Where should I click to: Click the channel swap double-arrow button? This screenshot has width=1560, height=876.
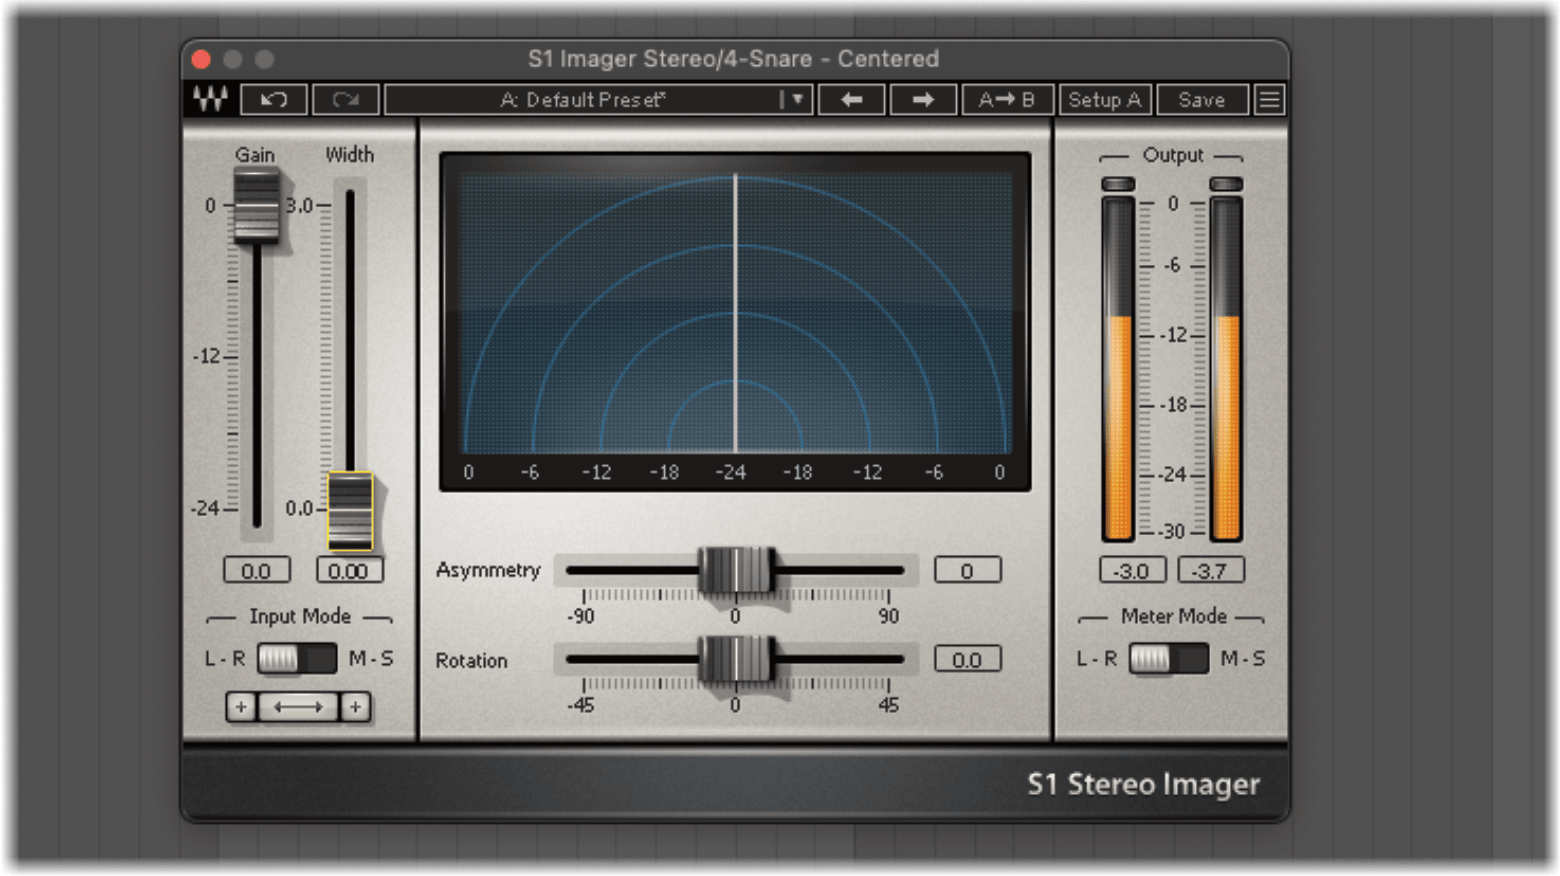(298, 707)
